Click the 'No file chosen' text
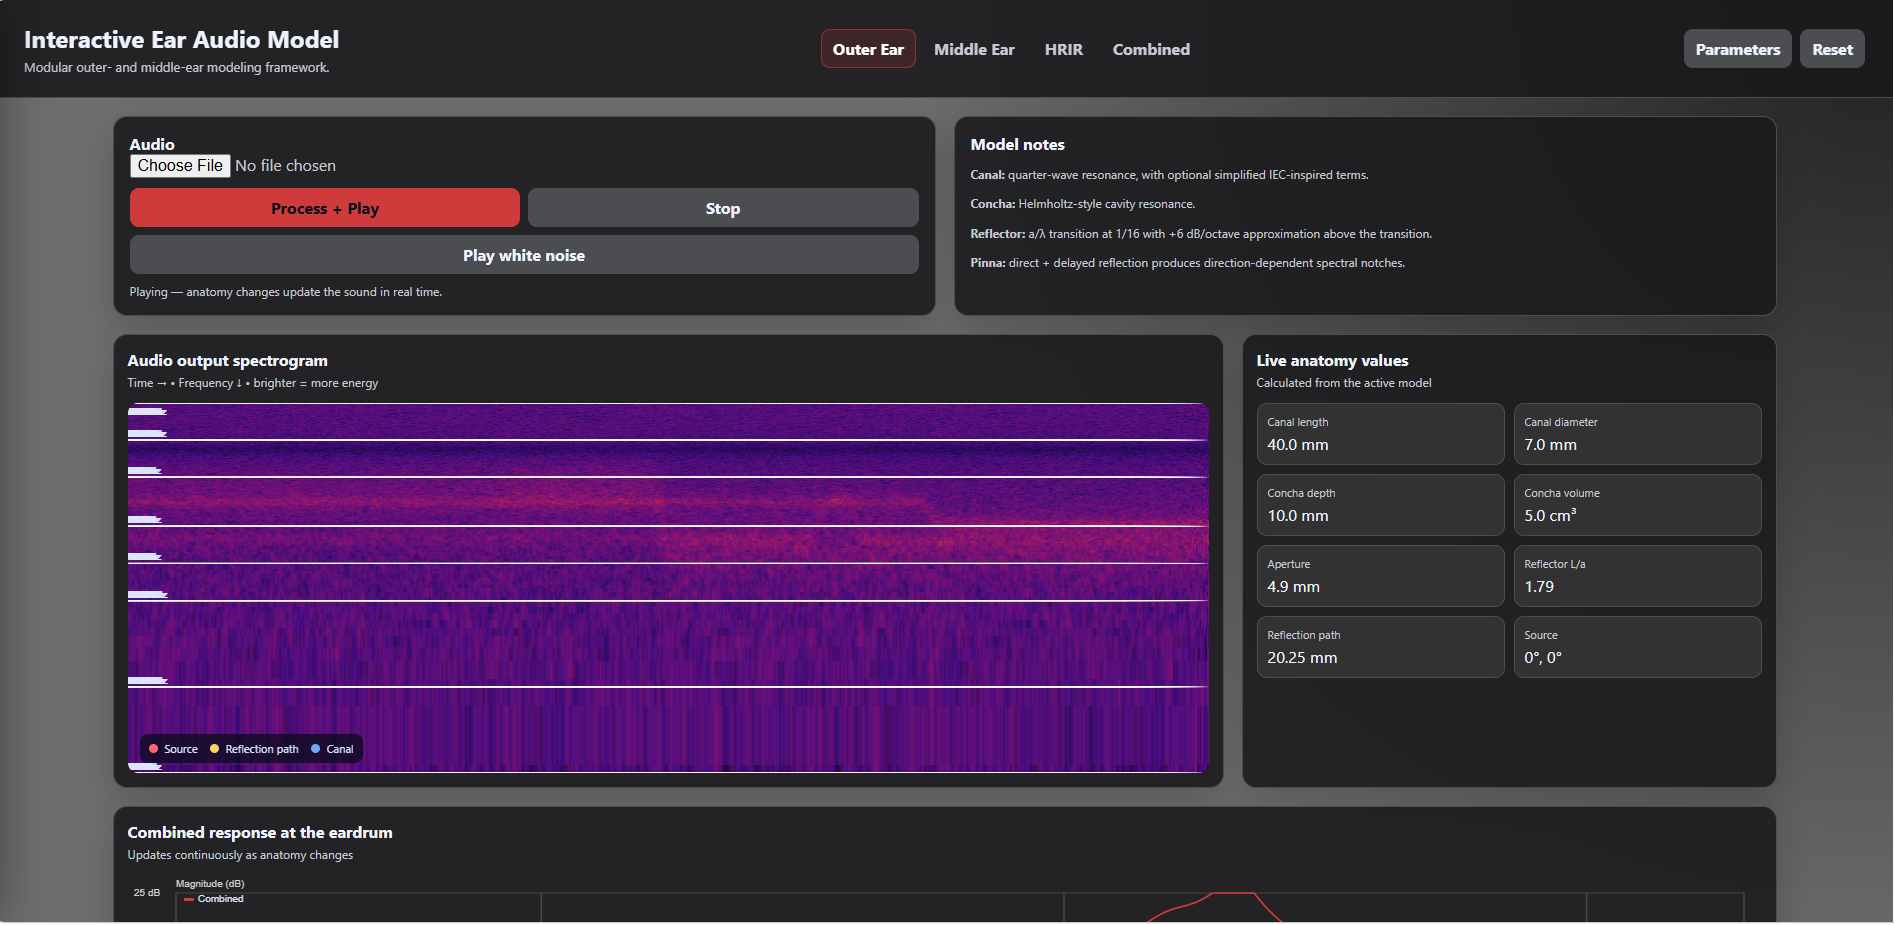 pyautogui.click(x=285, y=166)
